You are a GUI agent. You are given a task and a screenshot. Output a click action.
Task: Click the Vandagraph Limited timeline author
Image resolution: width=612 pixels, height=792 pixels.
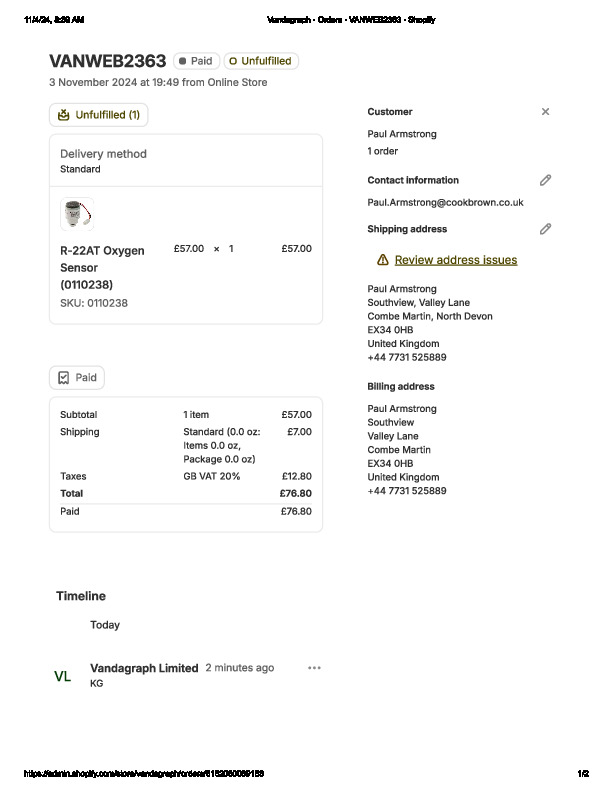(144, 668)
